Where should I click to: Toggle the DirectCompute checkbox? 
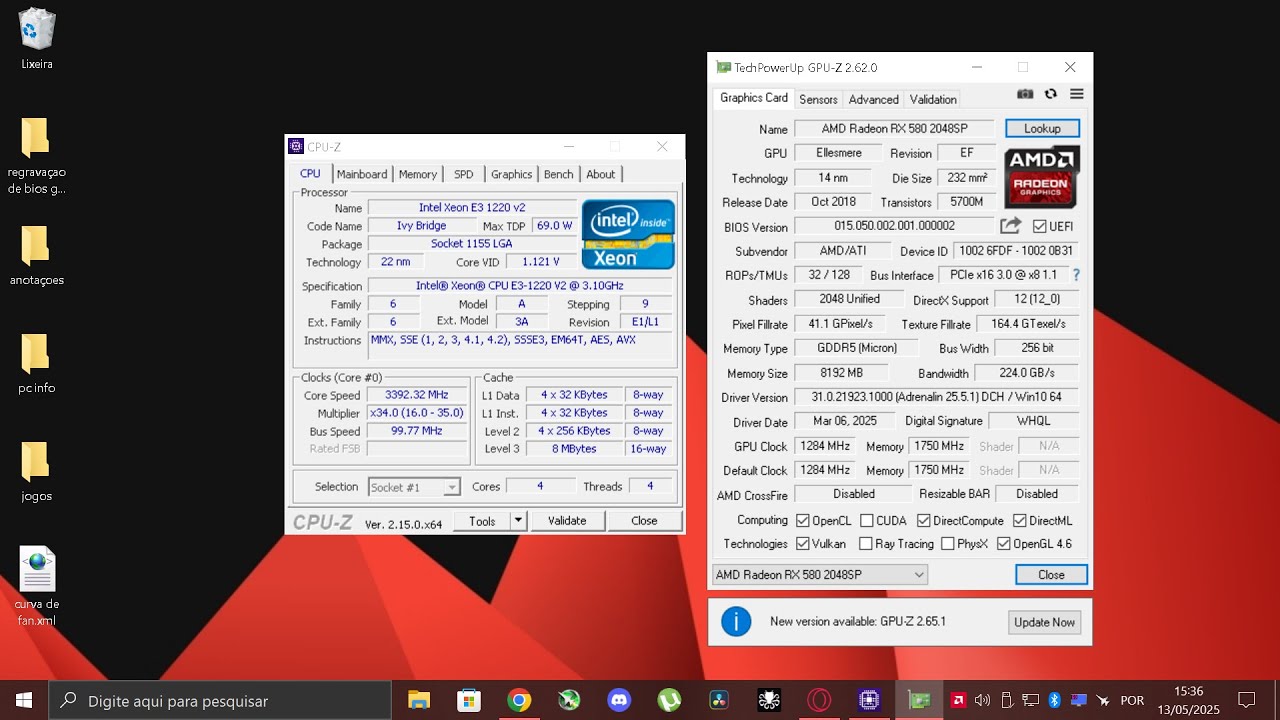tap(923, 521)
